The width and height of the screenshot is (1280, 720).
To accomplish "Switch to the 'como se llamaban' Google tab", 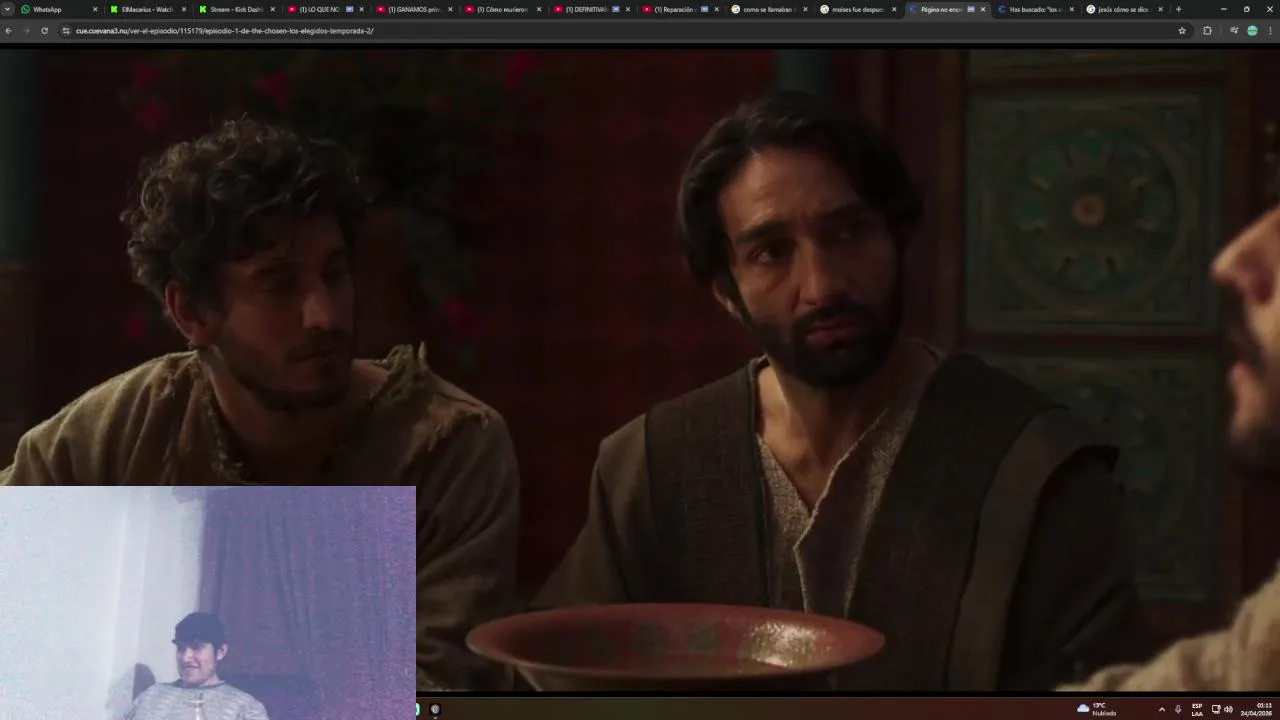I will (769, 9).
